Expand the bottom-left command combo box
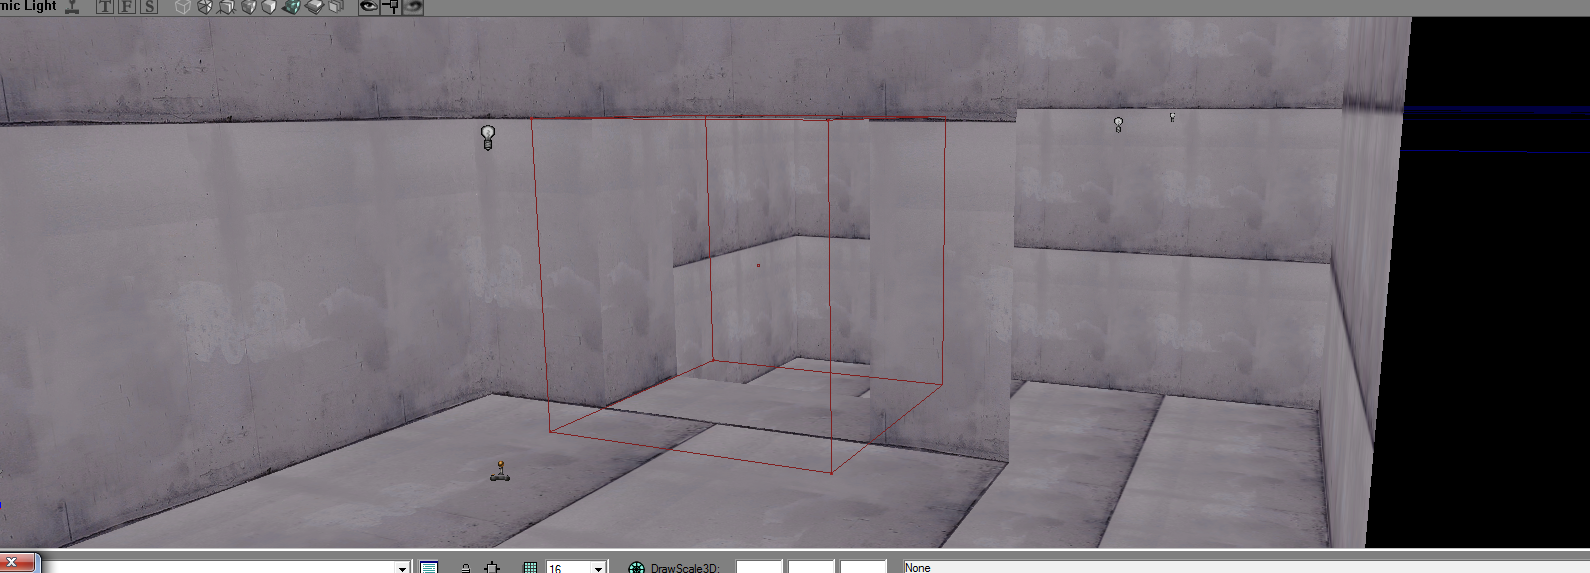The width and height of the screenshot is (1590, 573). [x=402, y=568]
